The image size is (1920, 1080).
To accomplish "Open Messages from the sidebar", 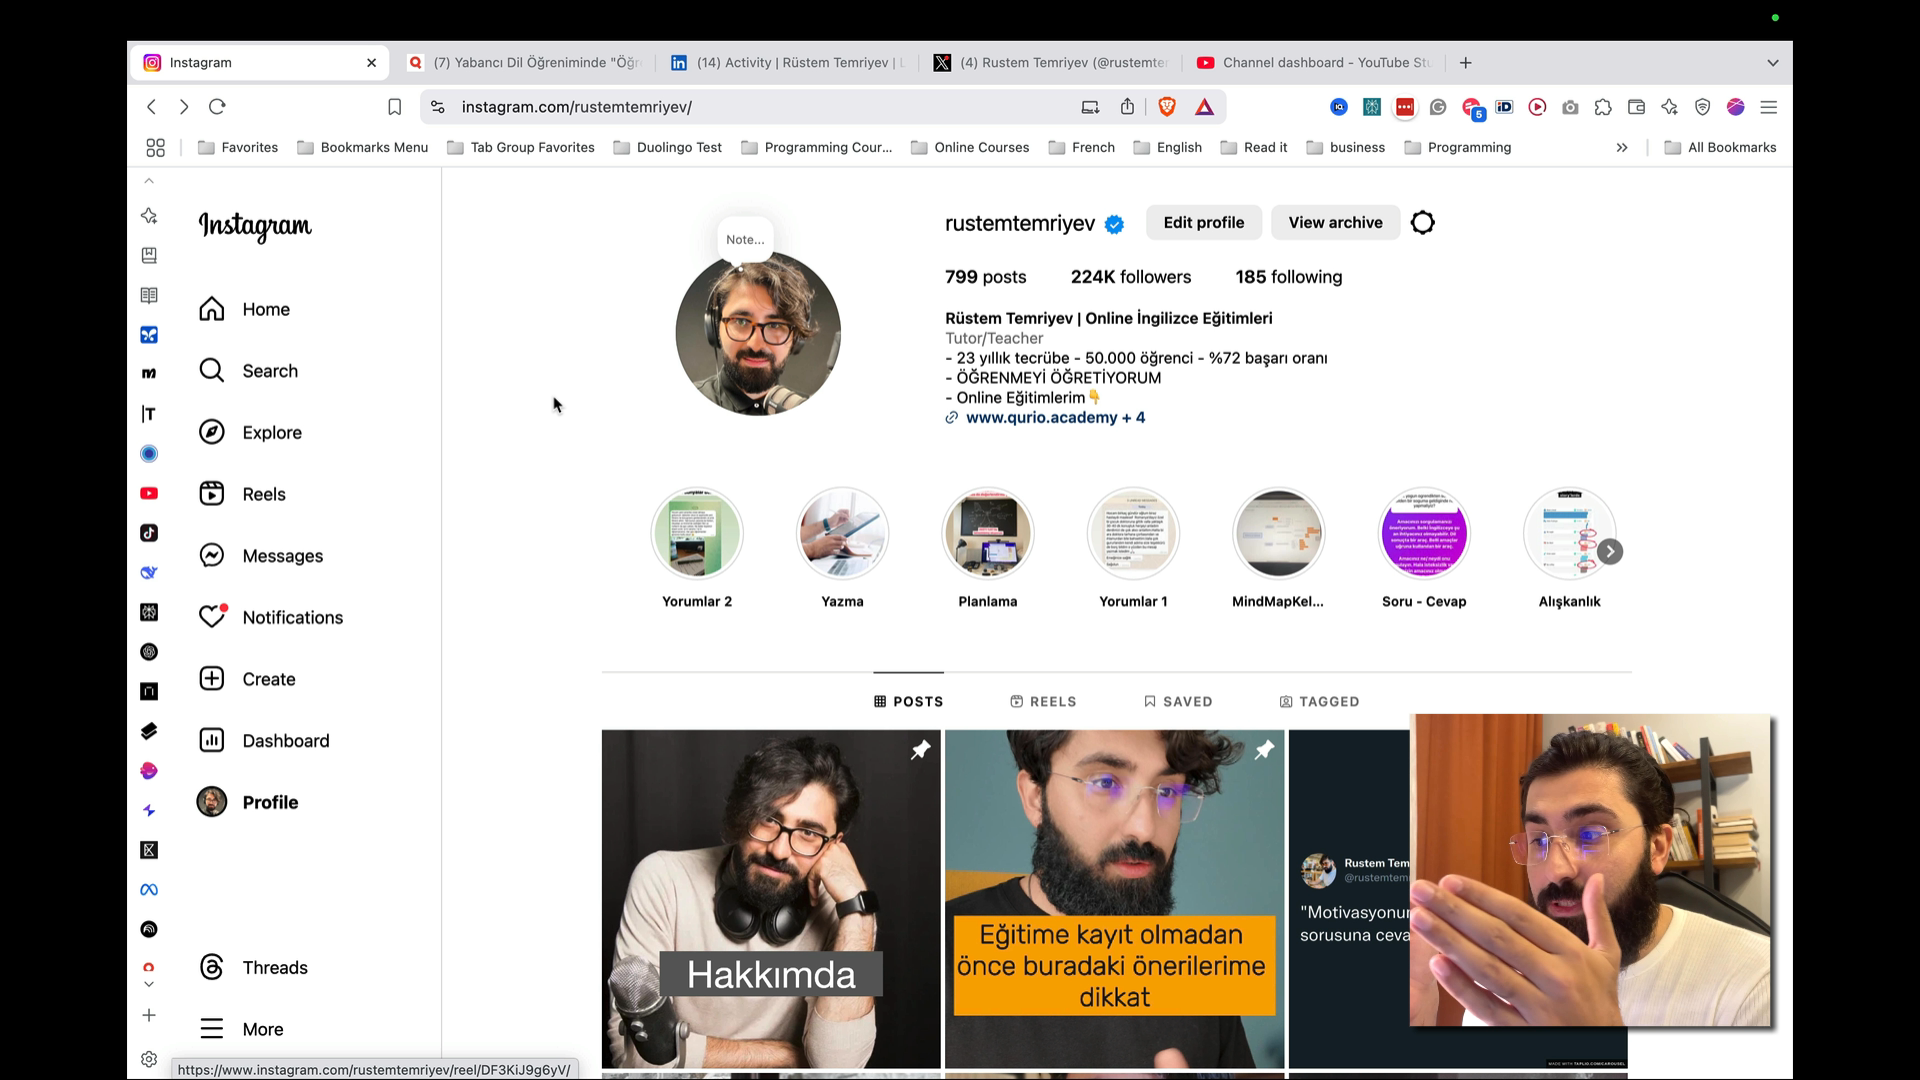I will [x=261, y=556].
